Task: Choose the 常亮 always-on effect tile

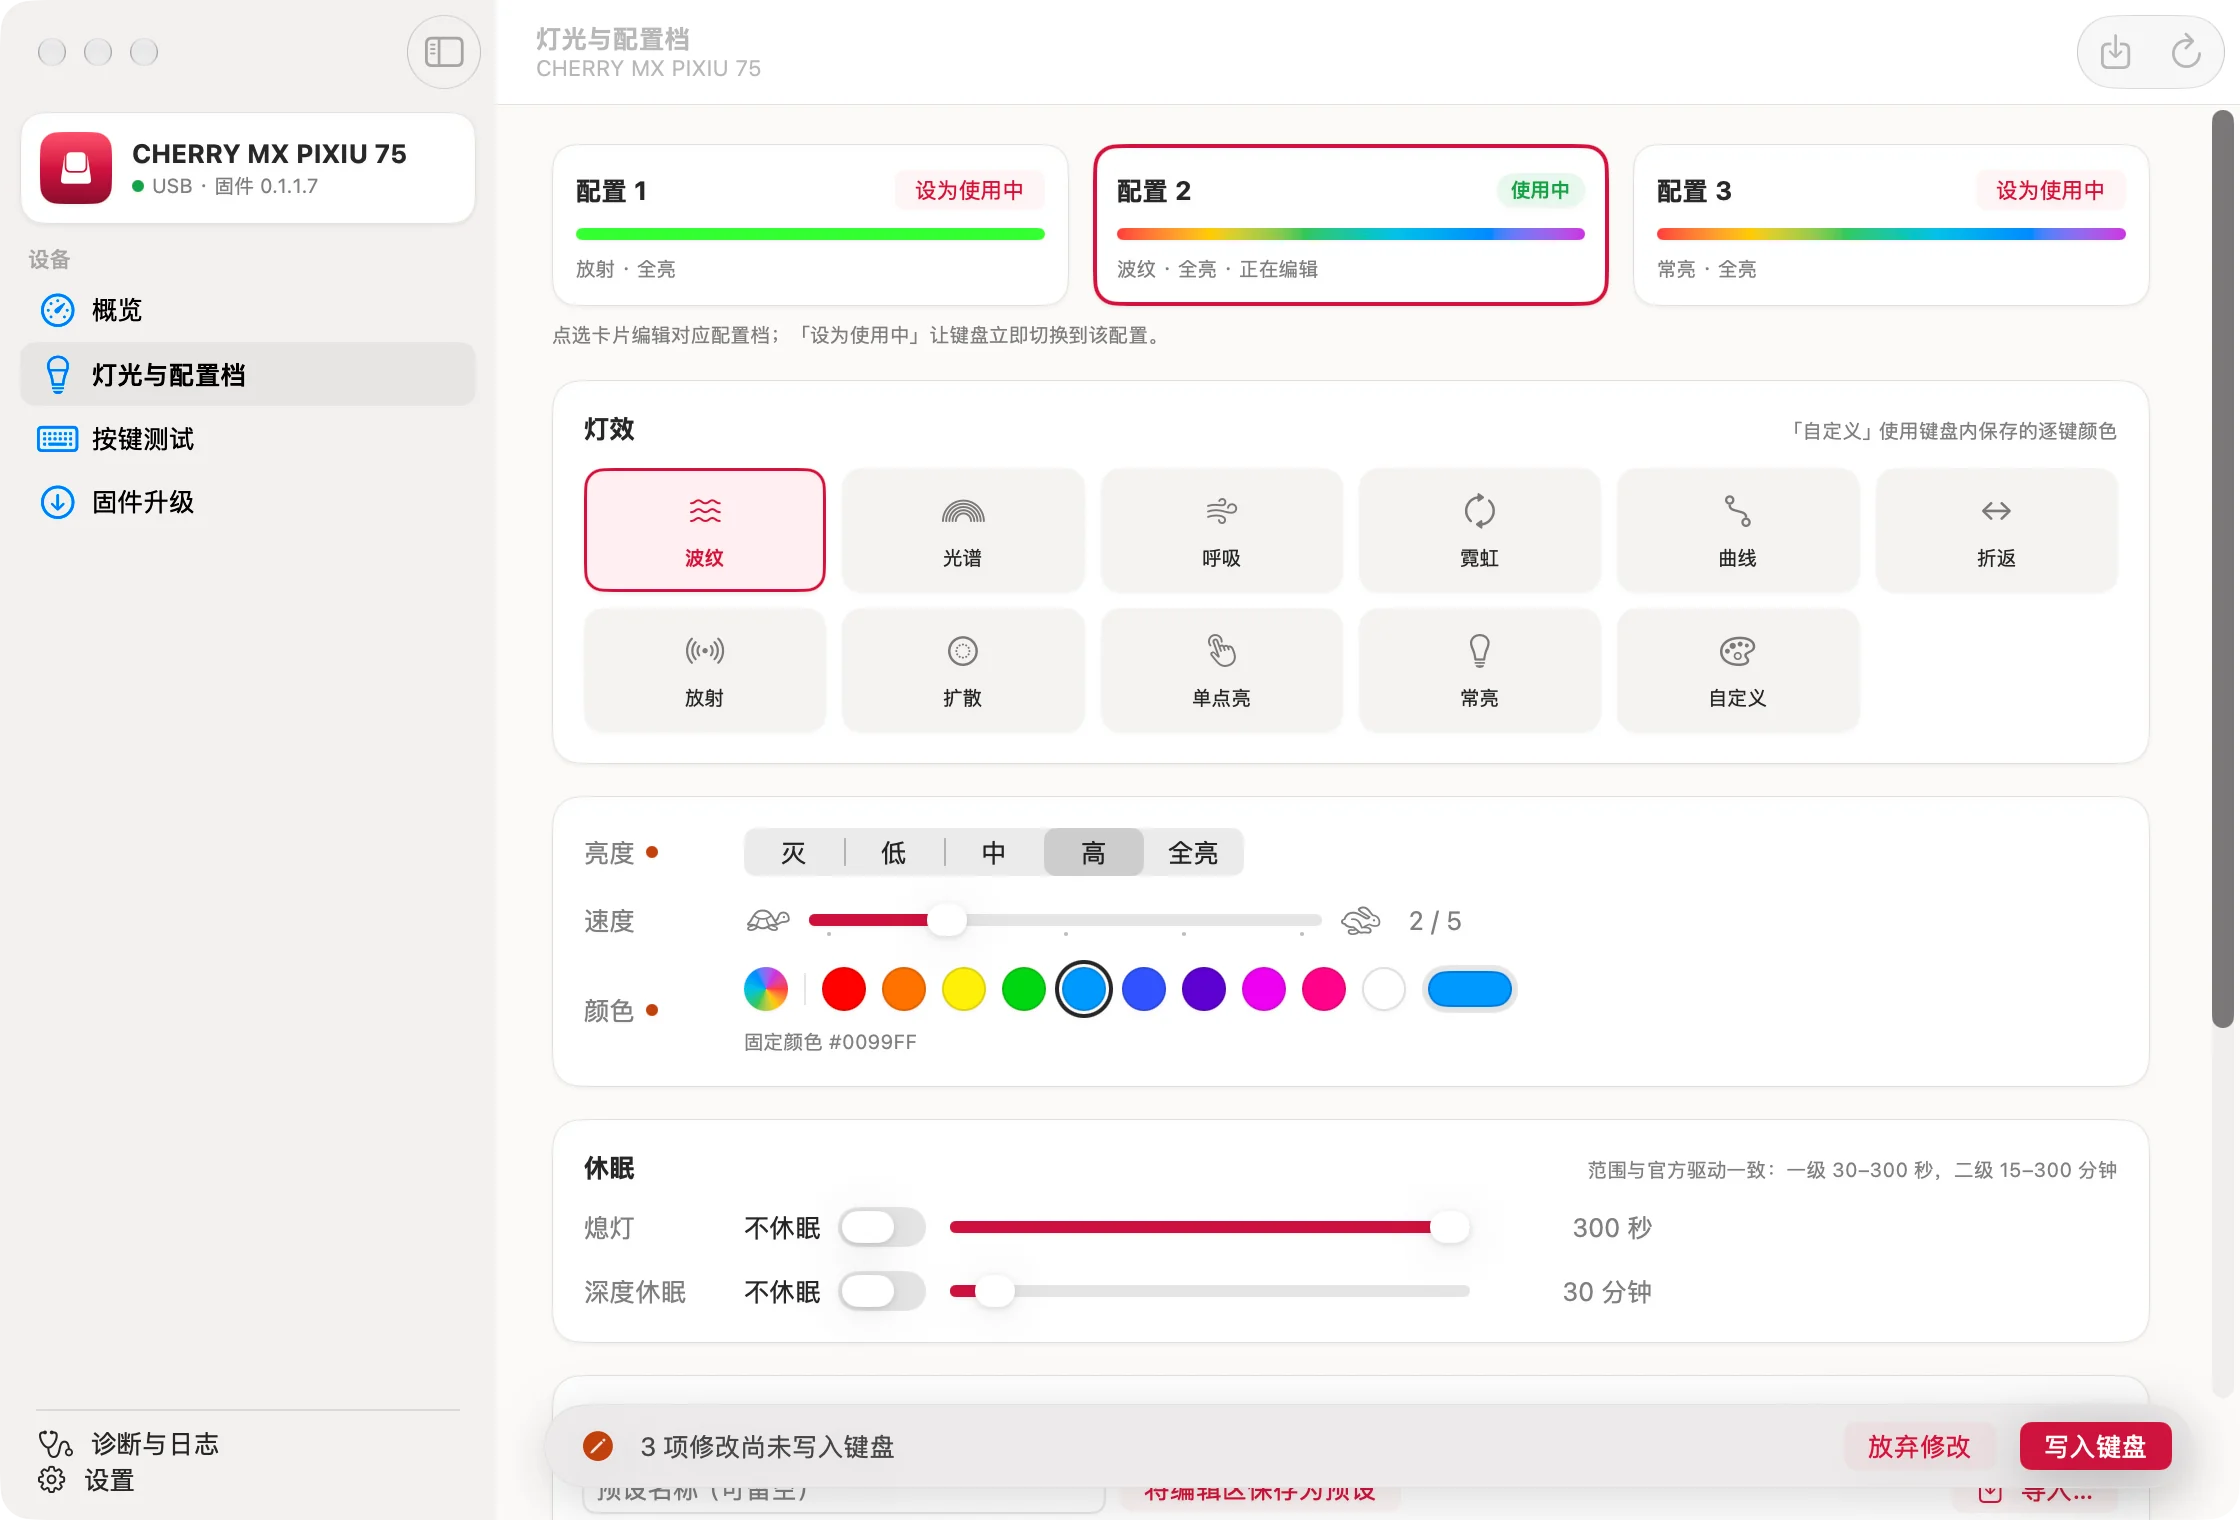Action: click(x=1479, y=670)
